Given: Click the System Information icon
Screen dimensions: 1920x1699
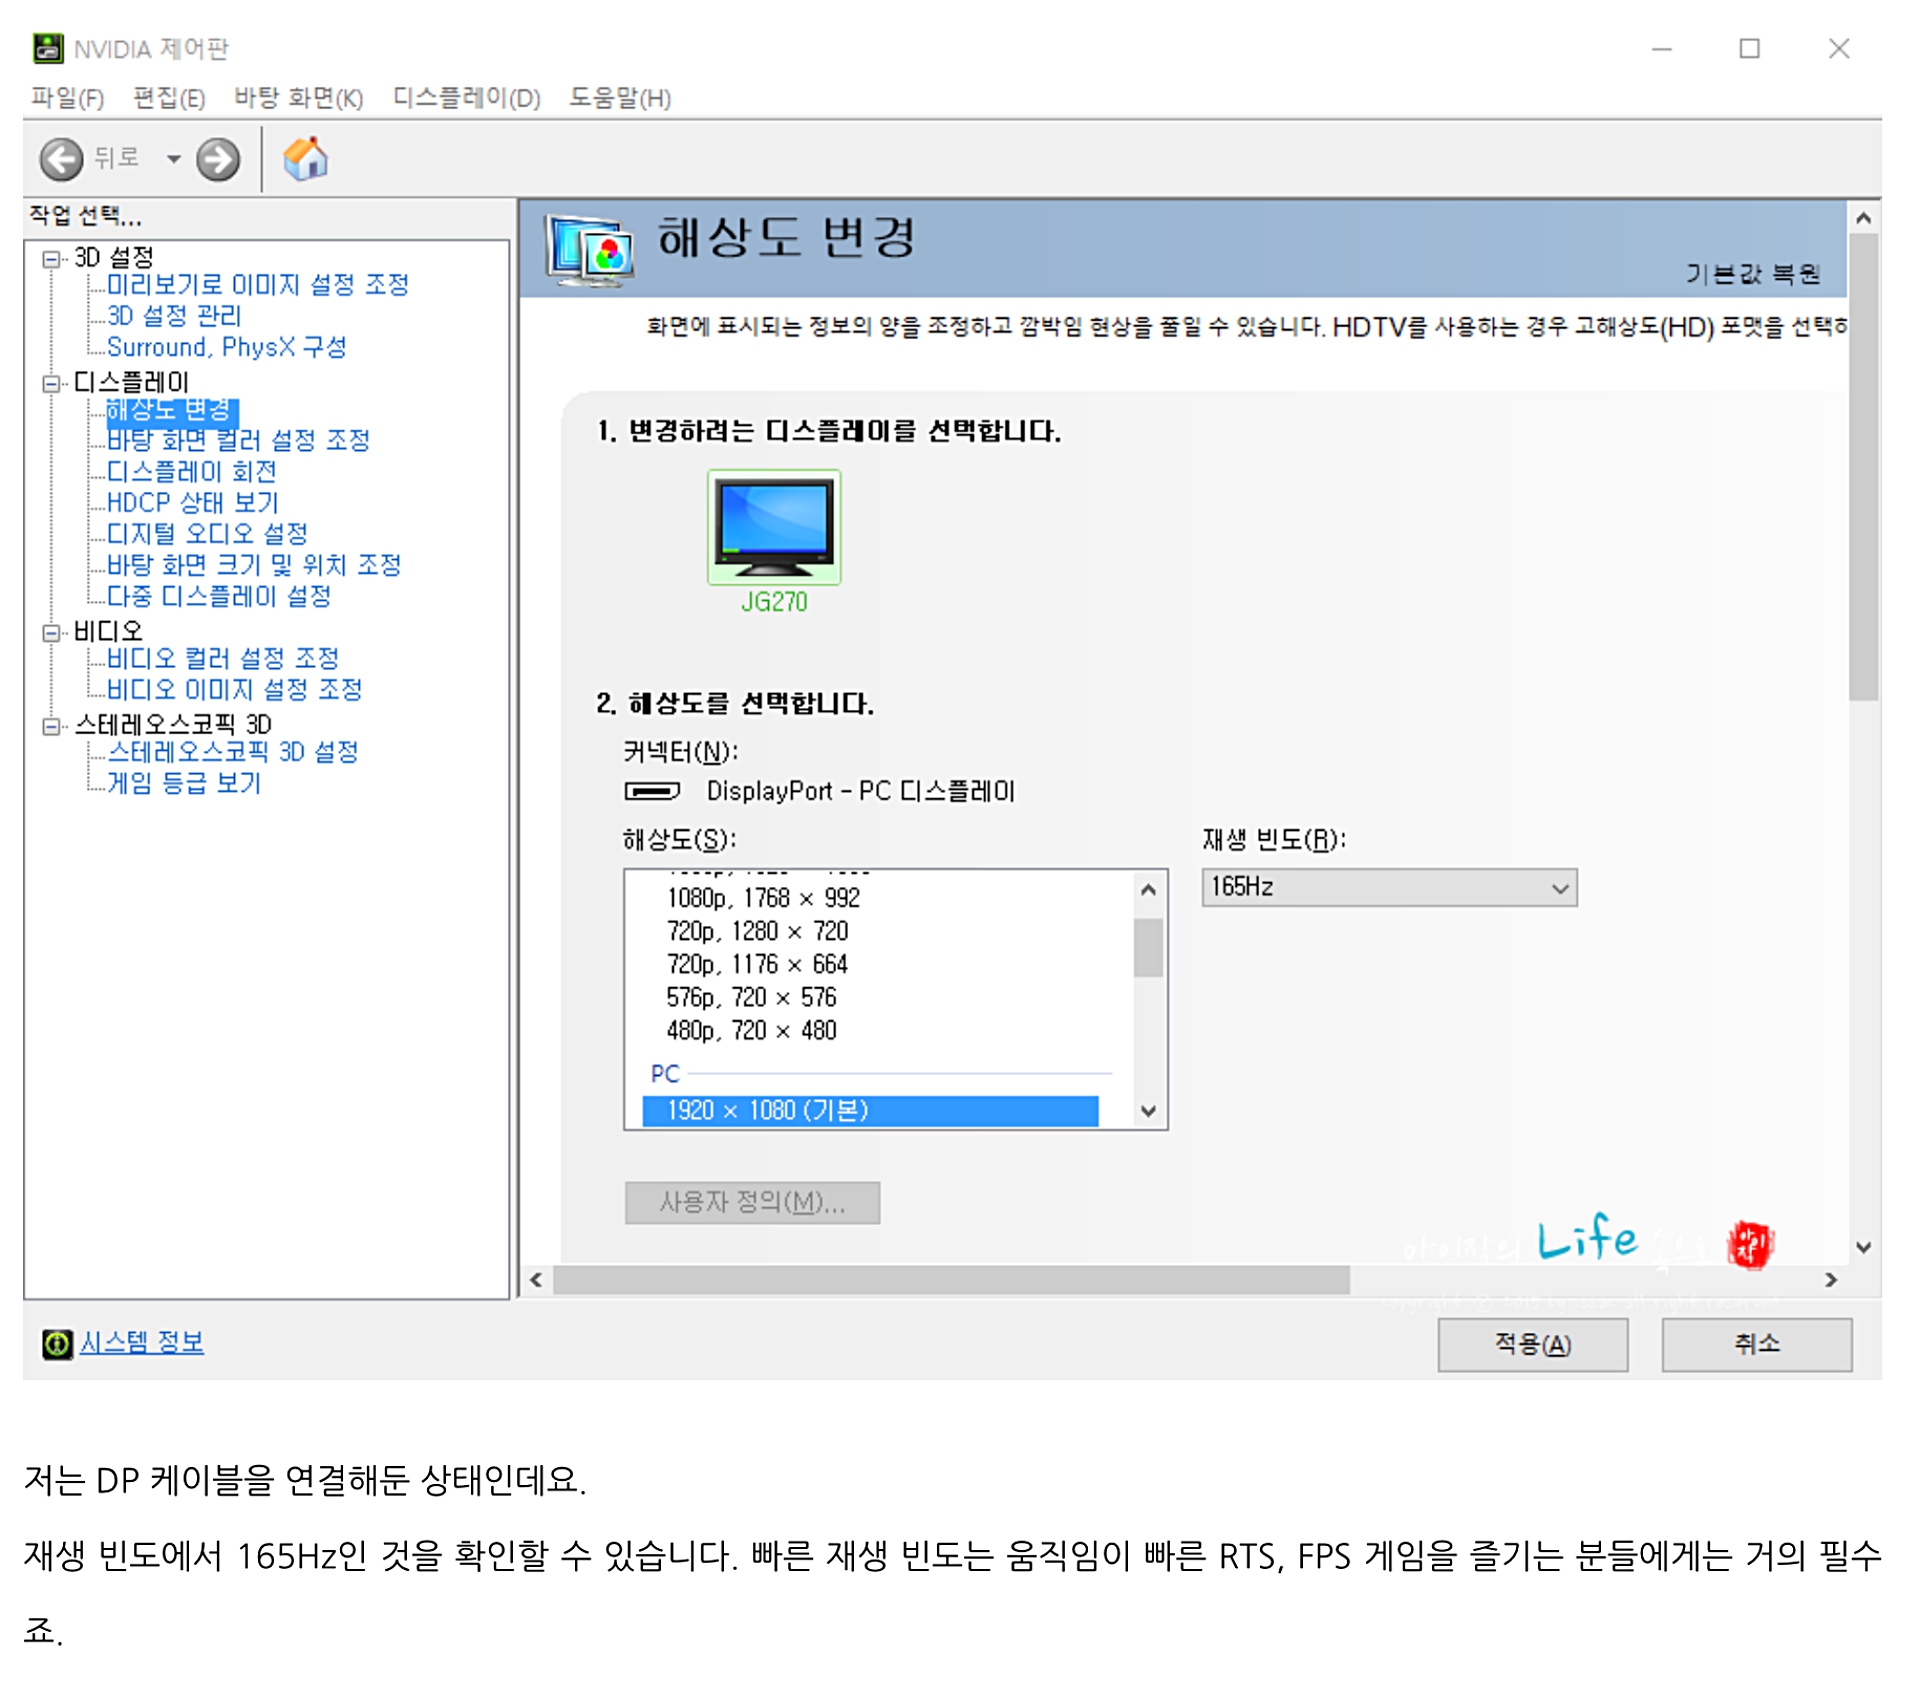Looking at the screenshot, I should [57, 1346].
